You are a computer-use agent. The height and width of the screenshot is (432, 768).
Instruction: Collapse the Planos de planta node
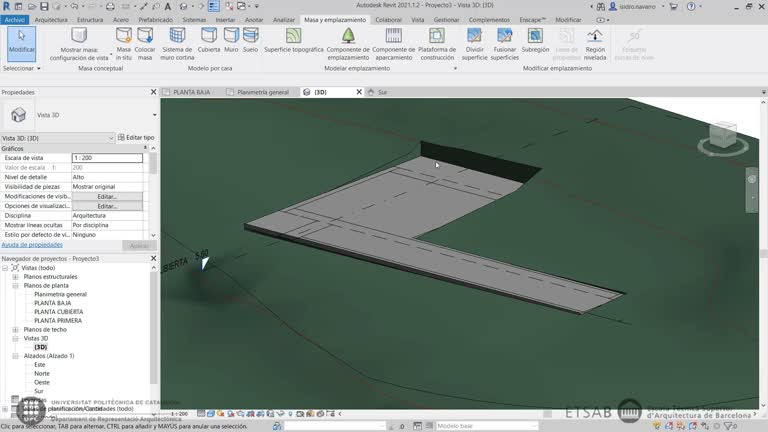tap(15, 286)
